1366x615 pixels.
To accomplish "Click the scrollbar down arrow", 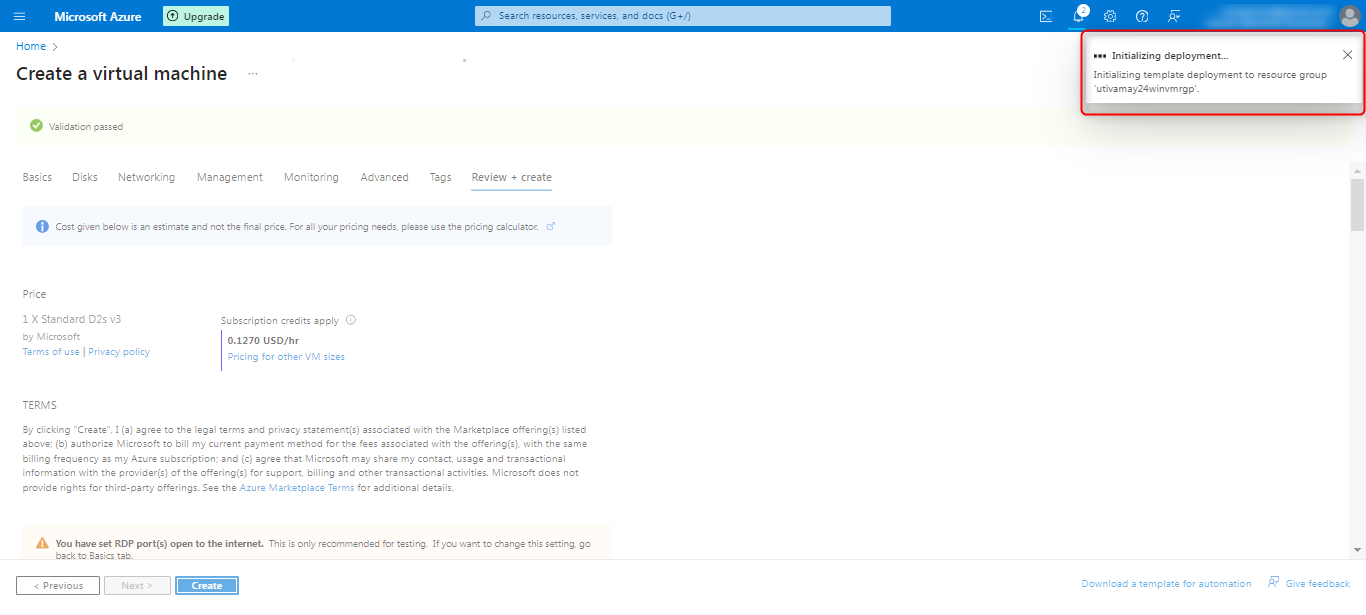I will (x=1357, y=549).
